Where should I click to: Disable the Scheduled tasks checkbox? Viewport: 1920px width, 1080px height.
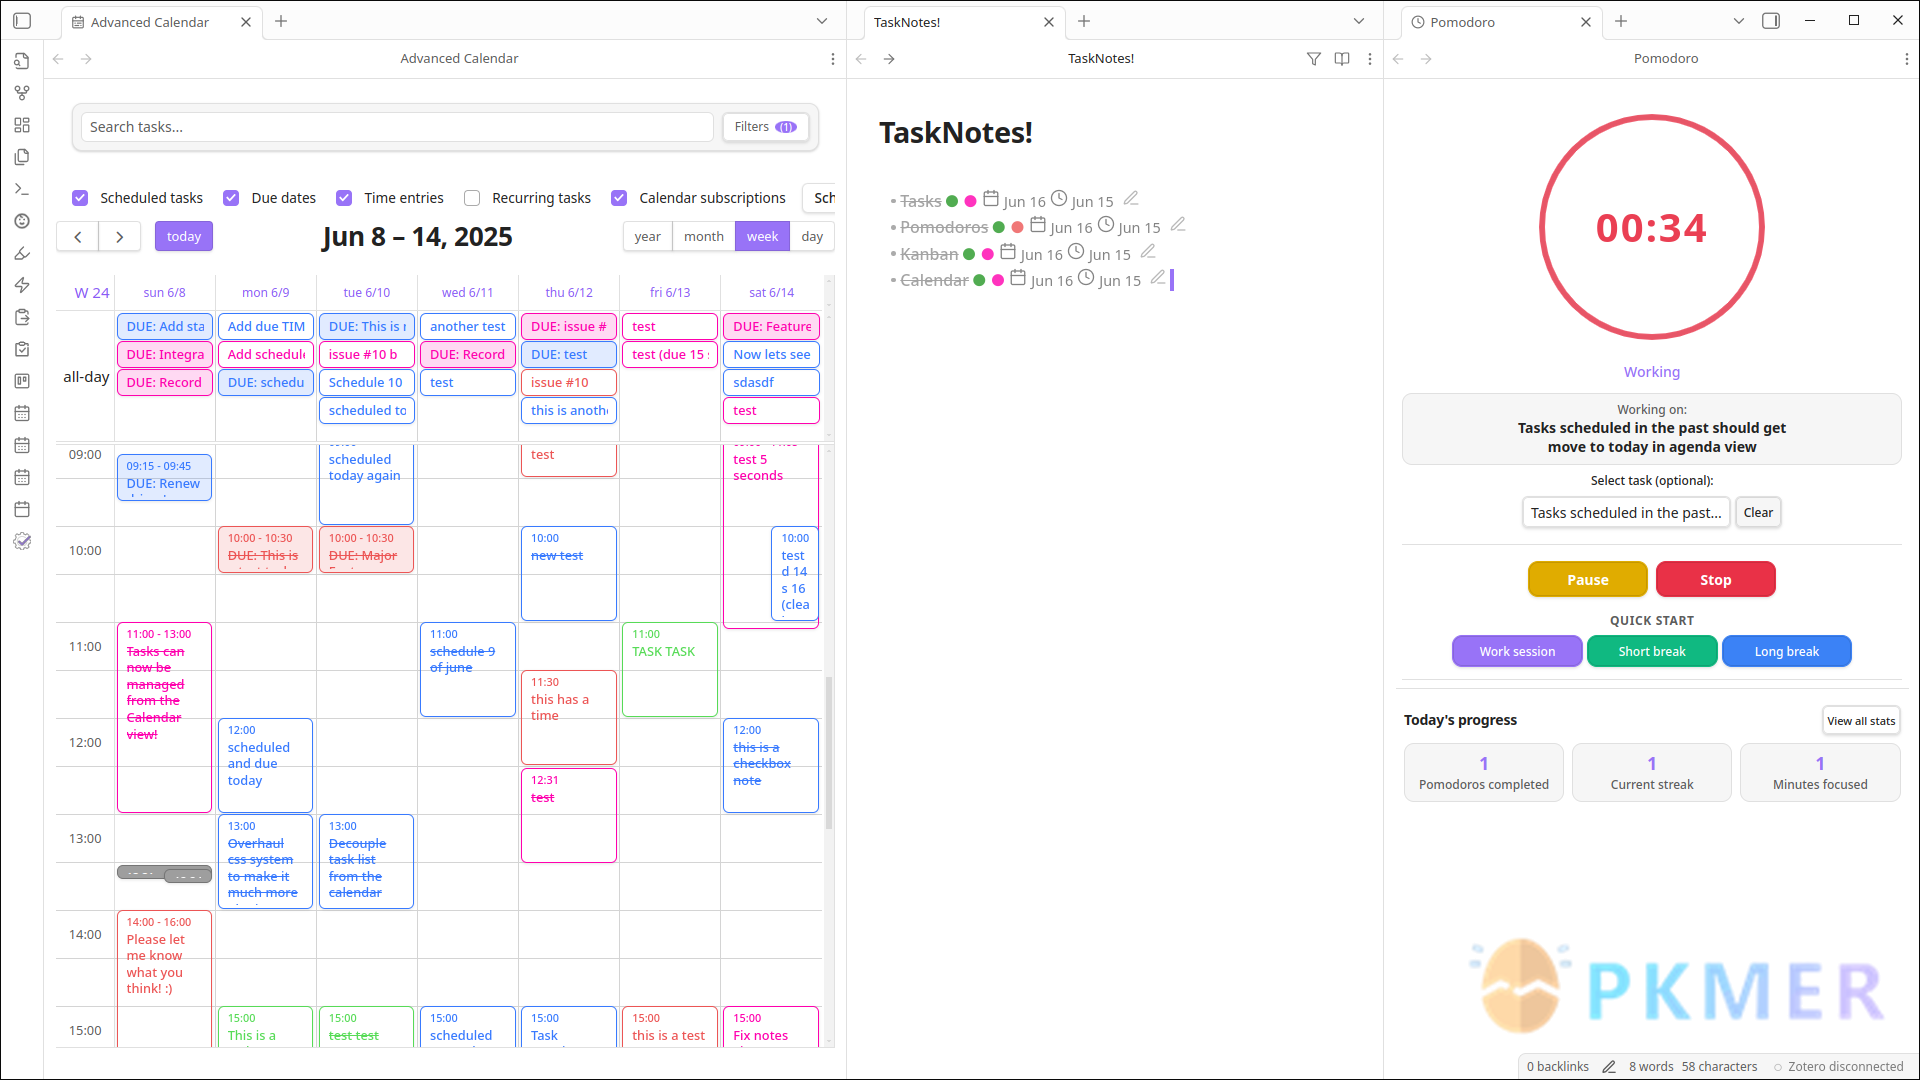pyautogui.click(x=79, y=198)
